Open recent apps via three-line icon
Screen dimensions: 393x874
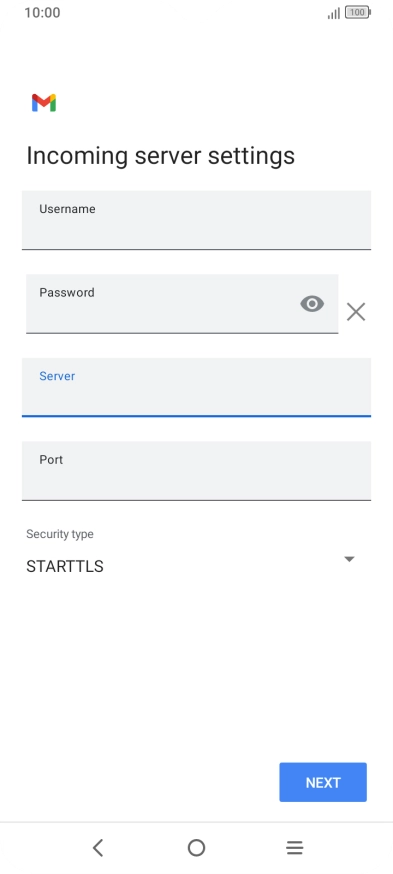coord(294,848)
